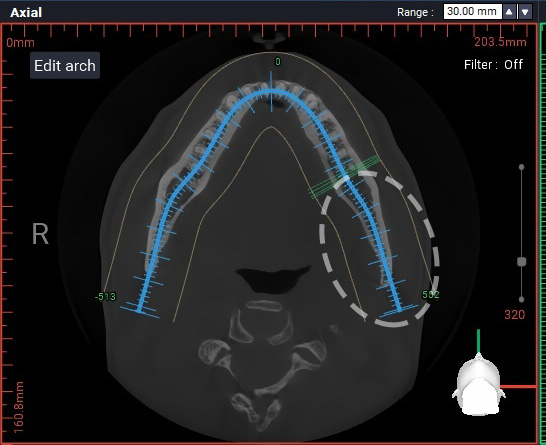Click the slice number 320
The width and height of the screenshot is (546, 445).
[x=514, y=315]
